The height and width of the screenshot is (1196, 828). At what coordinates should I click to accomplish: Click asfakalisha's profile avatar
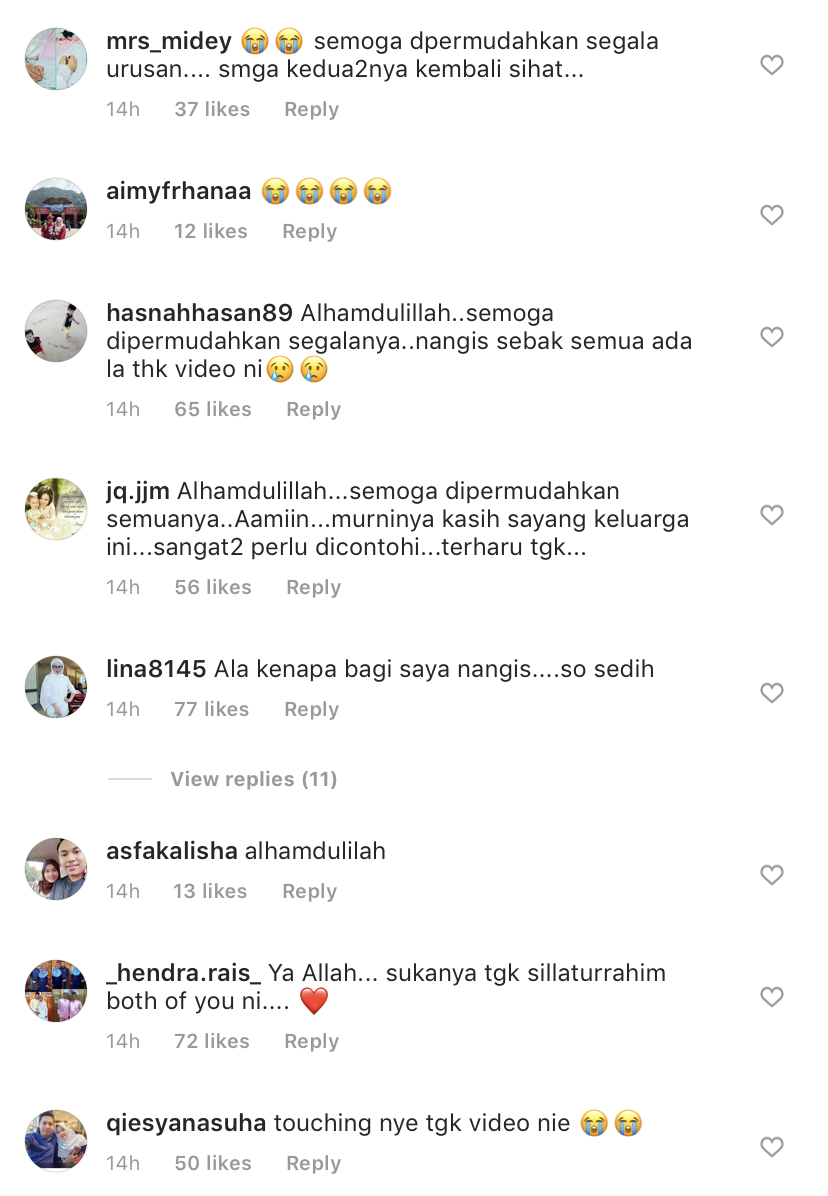click(x=56, y=869)
